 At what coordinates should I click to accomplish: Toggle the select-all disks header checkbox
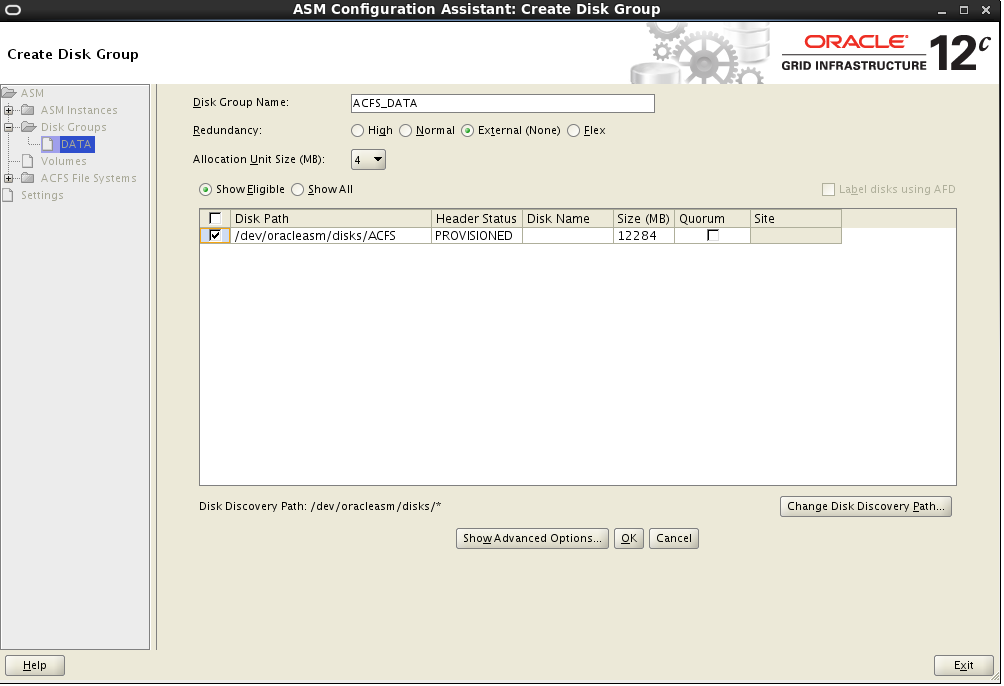tap(215, 218)
